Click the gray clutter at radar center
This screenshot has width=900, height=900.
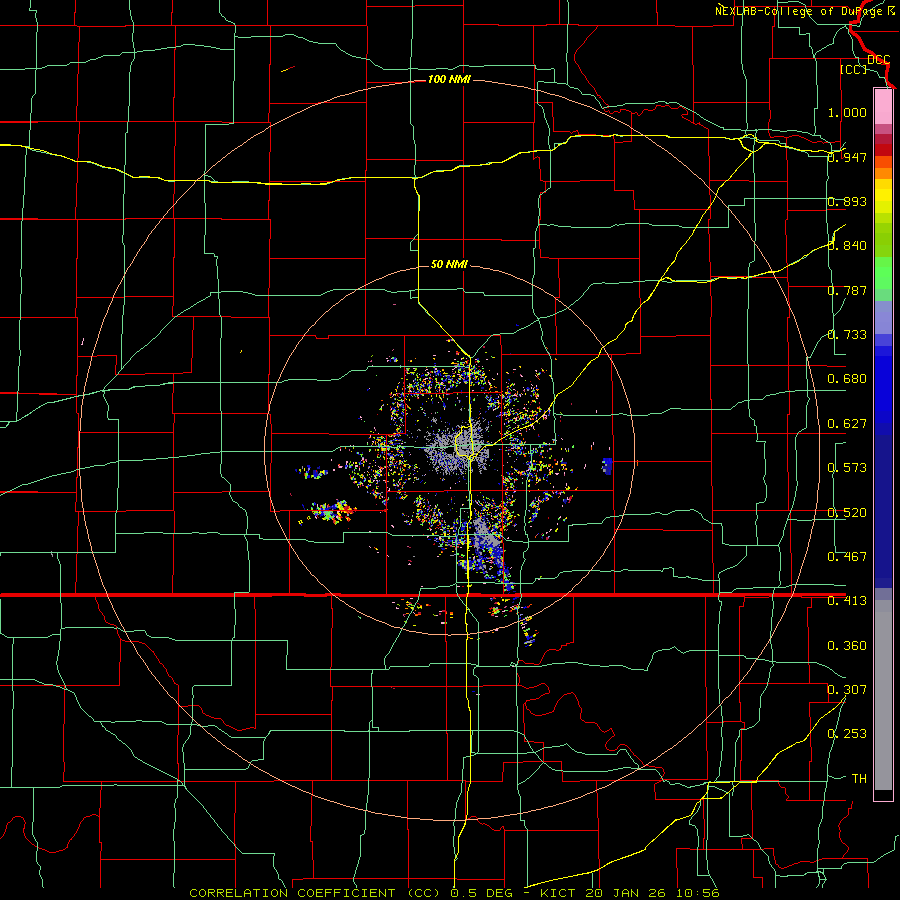tap(457, 449)
